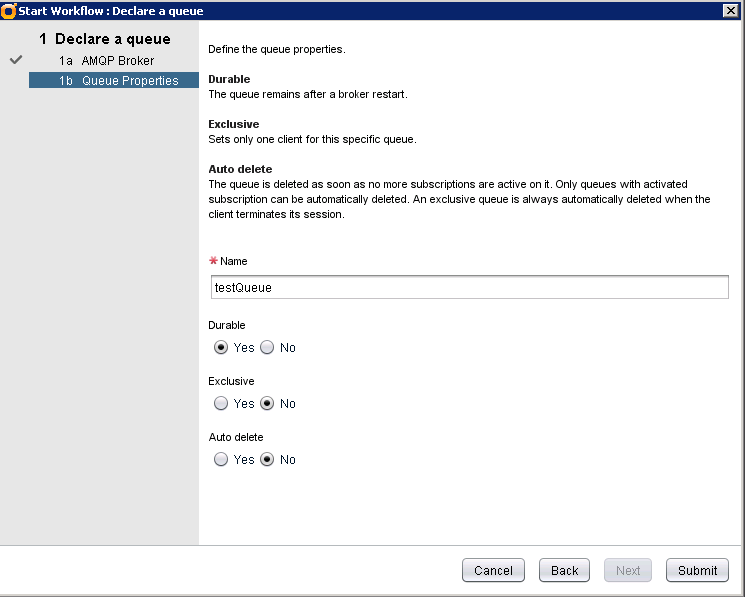Select the "1 Declare a queue" step heading
Screen dimensions: 745x597
(x=105, y=39)
